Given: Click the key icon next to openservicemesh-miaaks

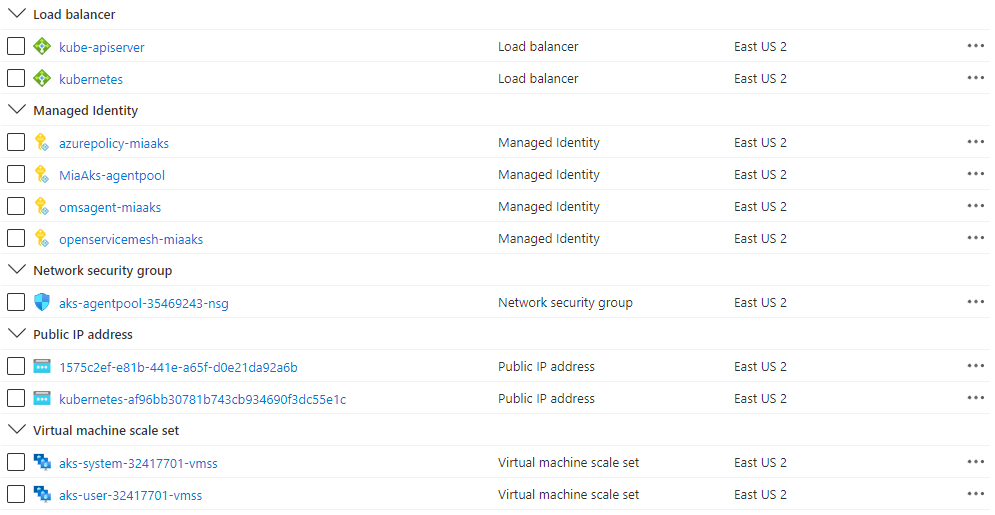Looking at the screenshot, I should (42, 238).
